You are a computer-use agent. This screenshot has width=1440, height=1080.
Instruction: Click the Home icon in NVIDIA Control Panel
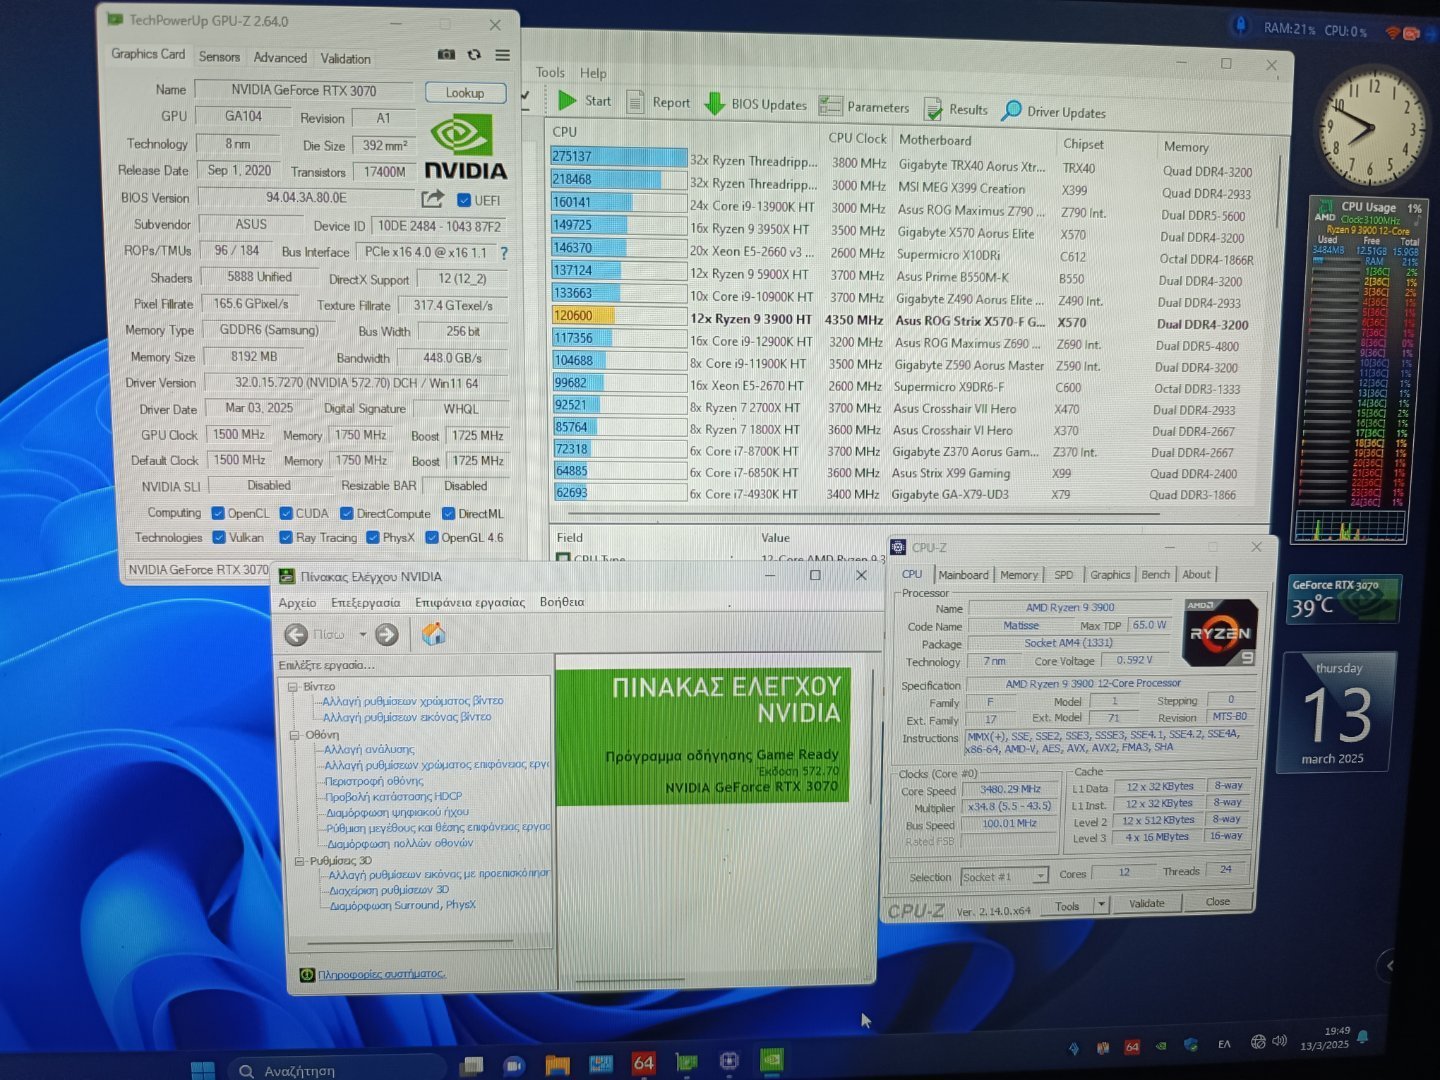[x=434, y=634]
